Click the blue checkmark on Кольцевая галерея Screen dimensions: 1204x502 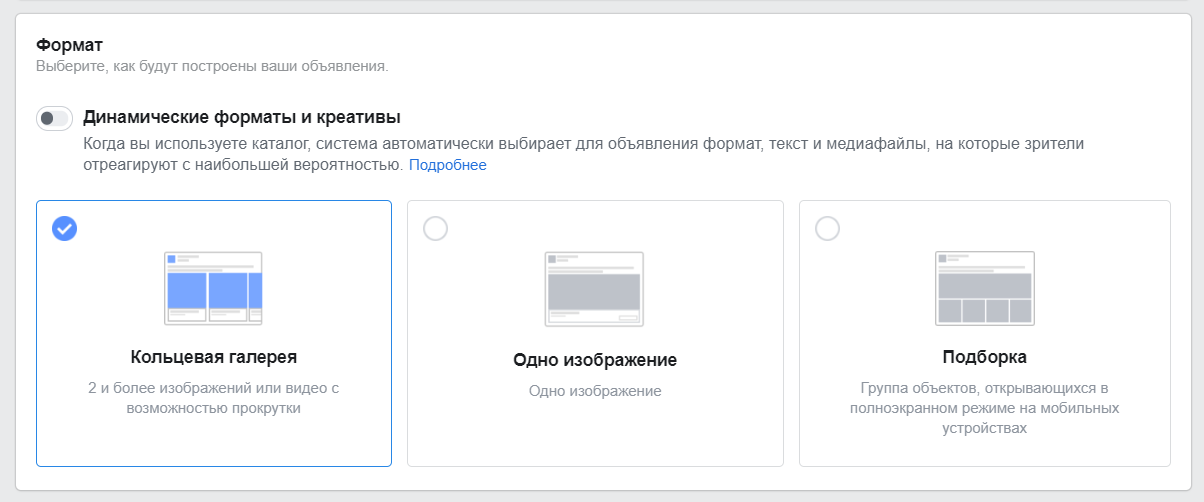pyautogui.click(x=65, y=228)
